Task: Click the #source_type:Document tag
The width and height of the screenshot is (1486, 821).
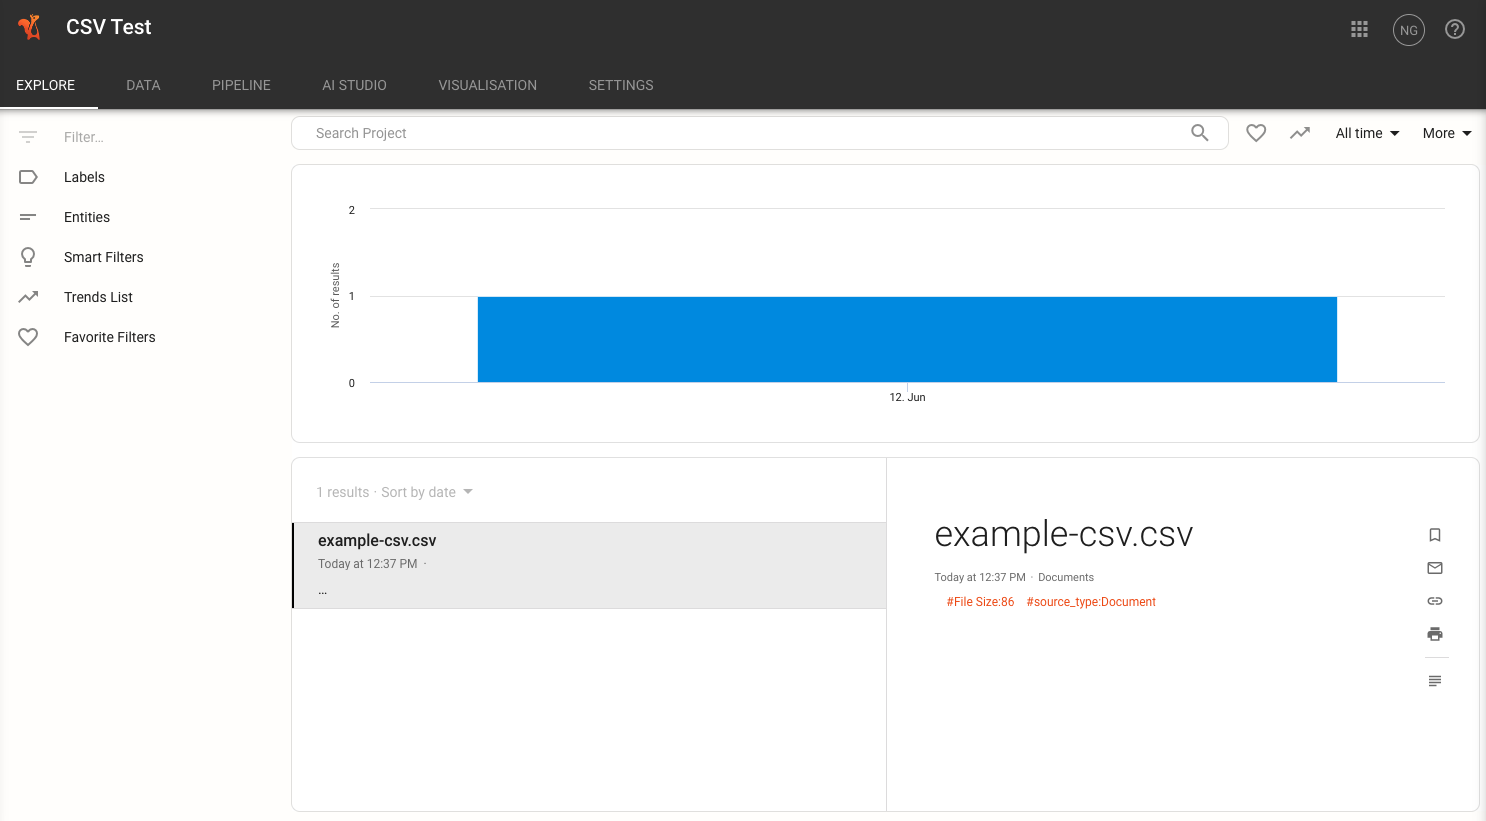Action: (1091, 602)
